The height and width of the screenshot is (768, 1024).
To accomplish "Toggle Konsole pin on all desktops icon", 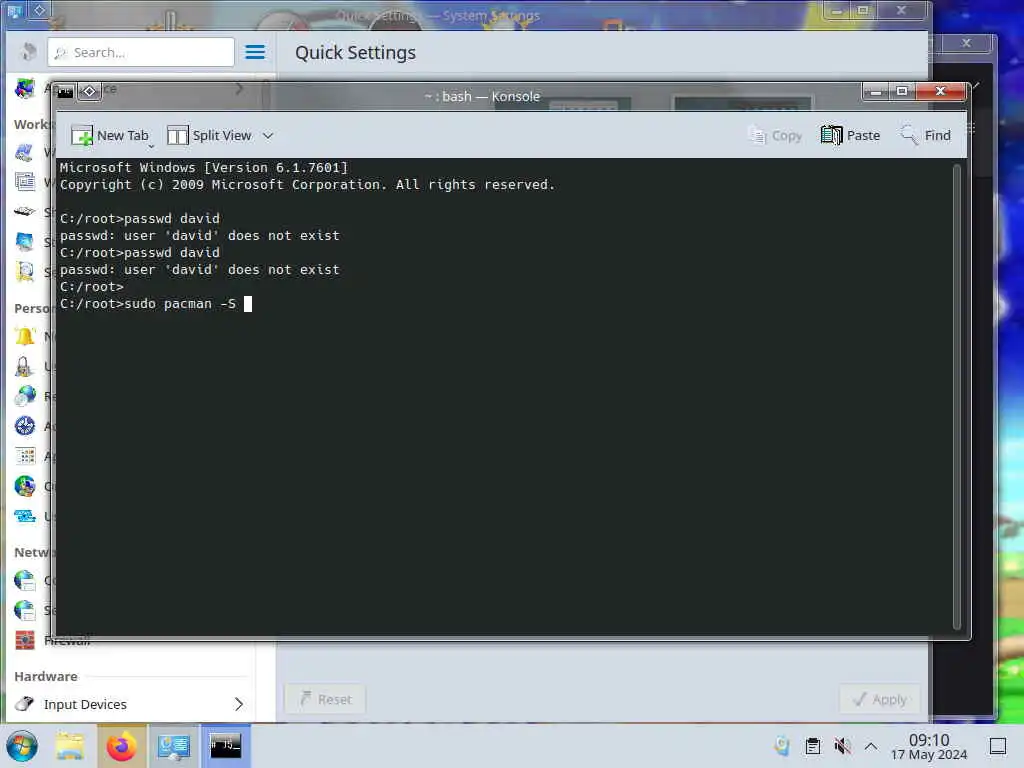I will (89, 91).
